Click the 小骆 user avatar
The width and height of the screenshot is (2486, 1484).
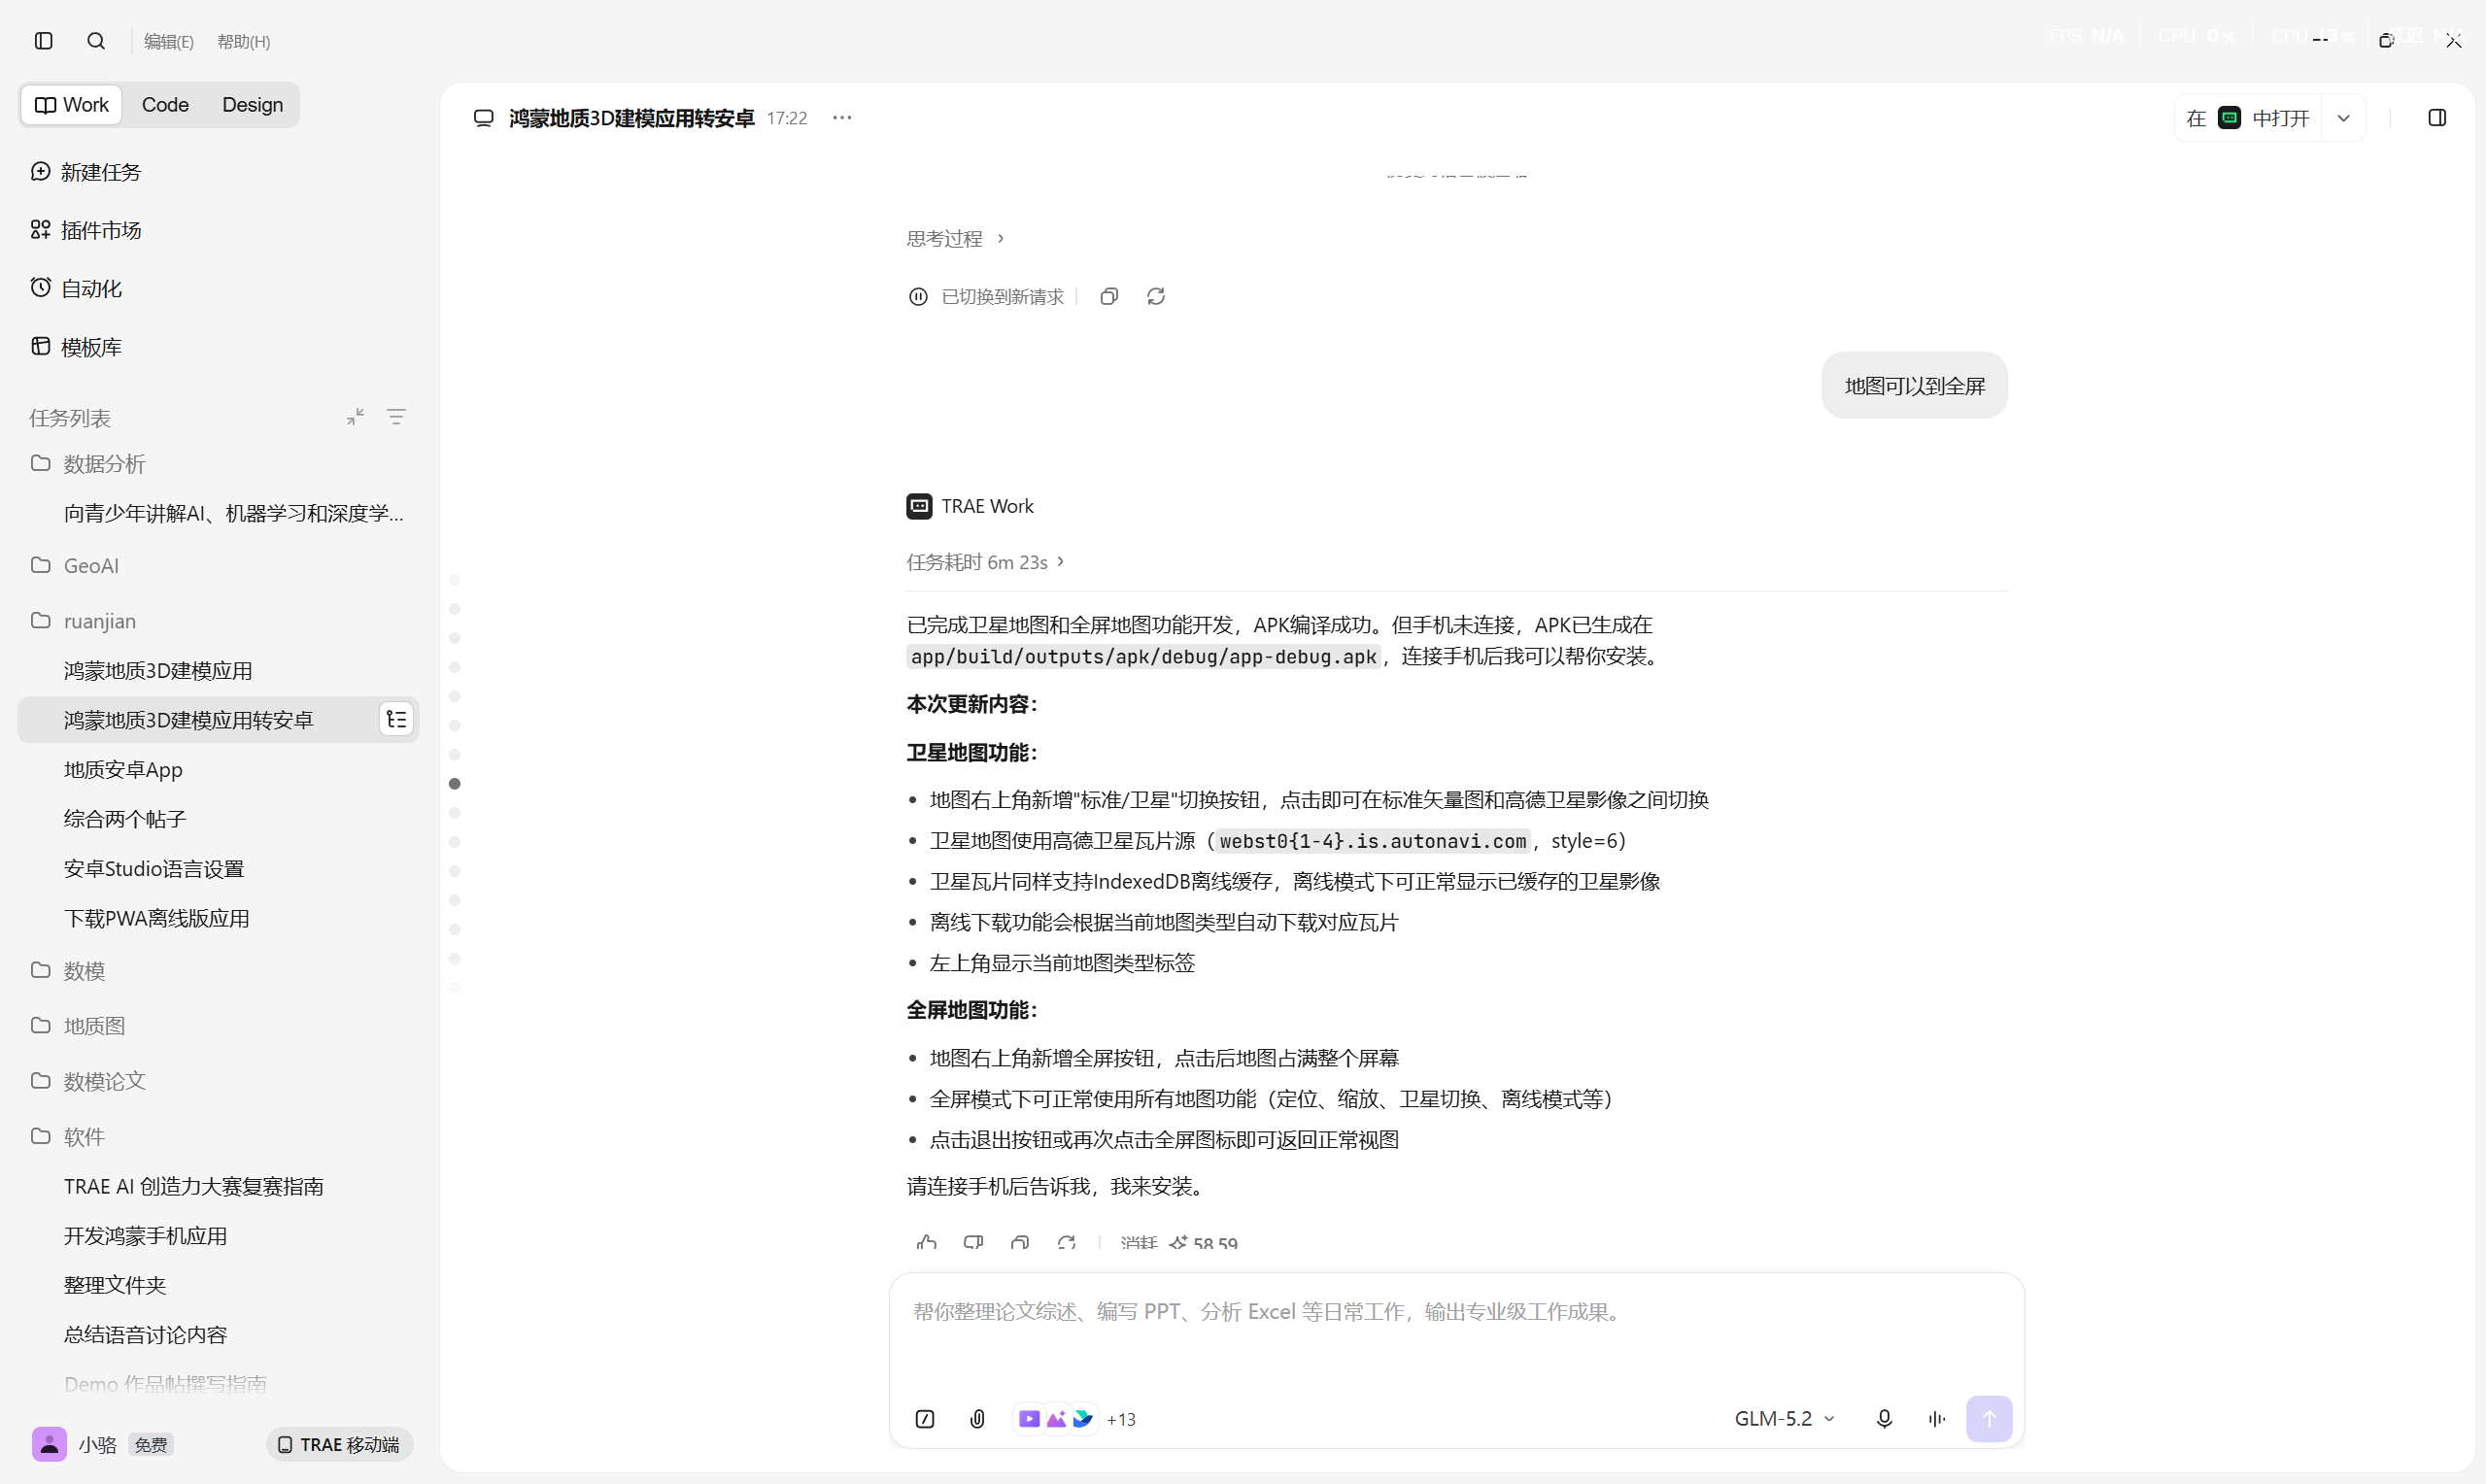pos(49,1444)
